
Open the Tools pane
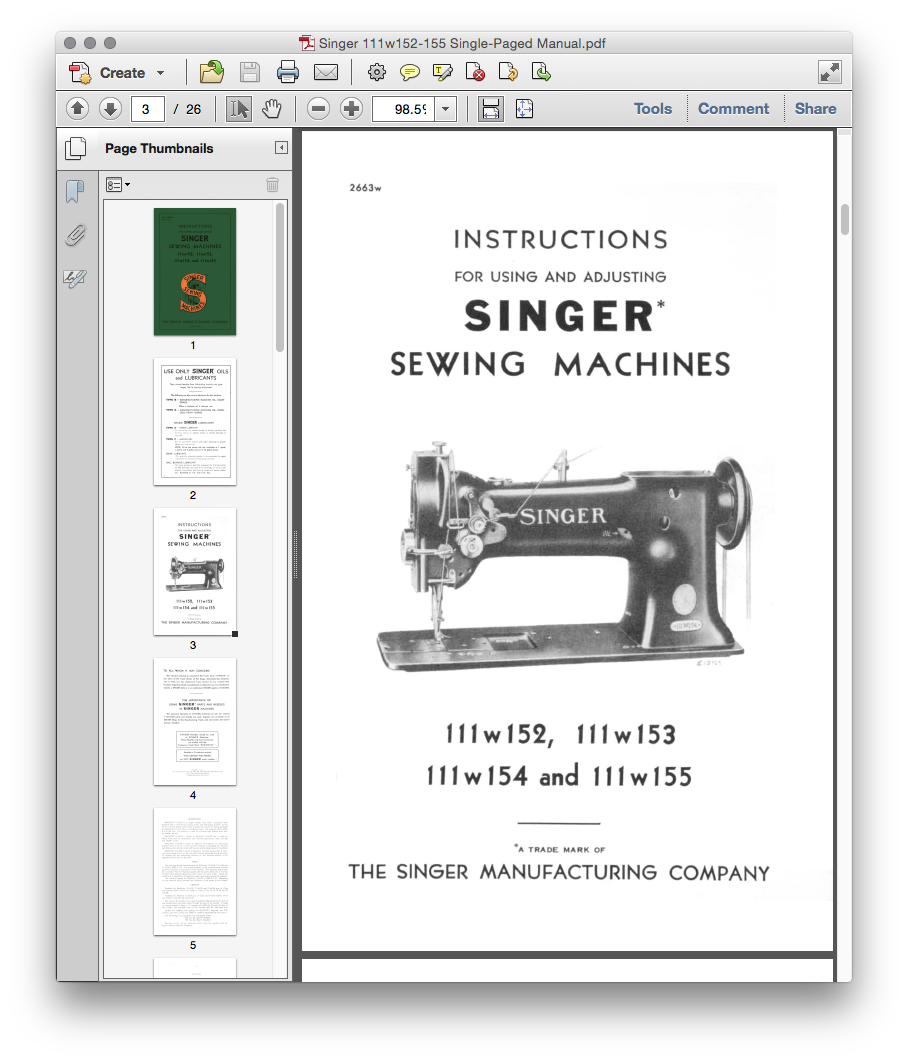652,108
